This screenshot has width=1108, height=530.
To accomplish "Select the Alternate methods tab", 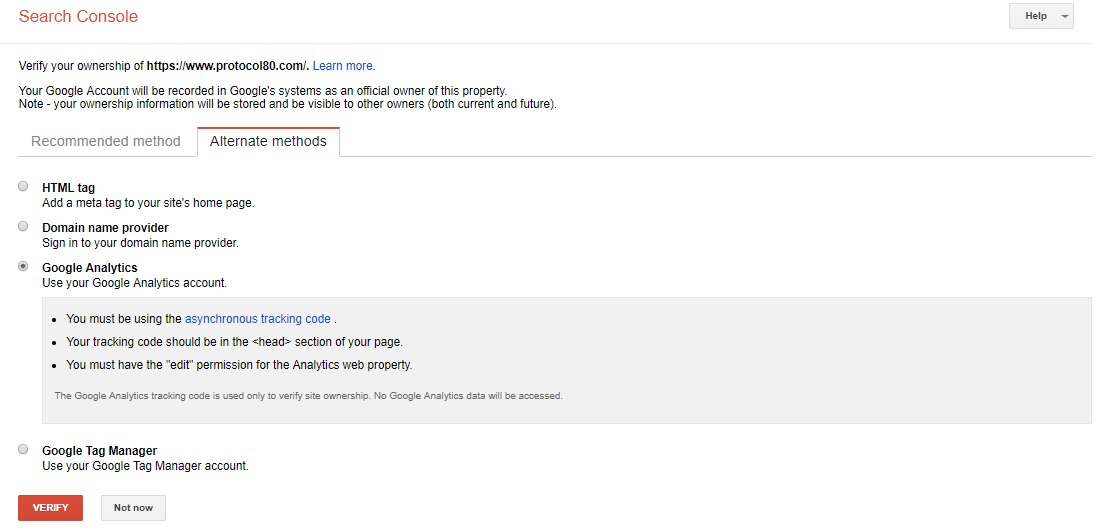I will click(268, 141).
